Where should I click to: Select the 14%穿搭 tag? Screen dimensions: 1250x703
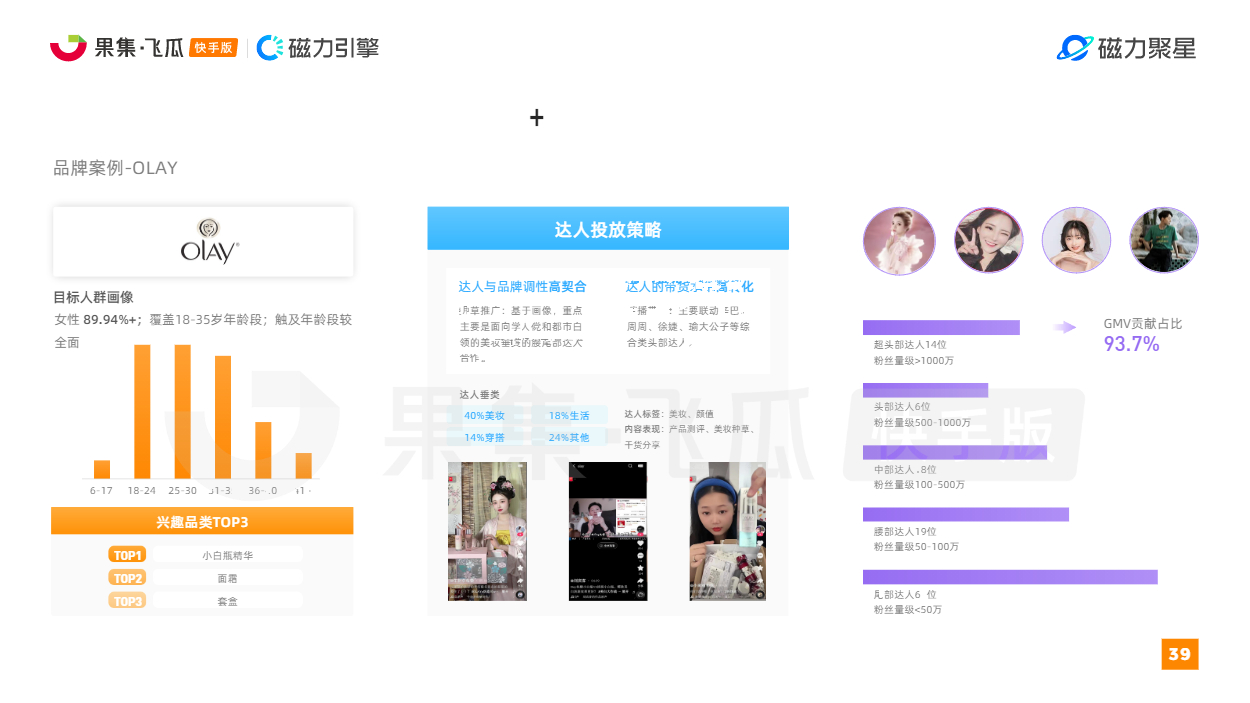(484, 437)
